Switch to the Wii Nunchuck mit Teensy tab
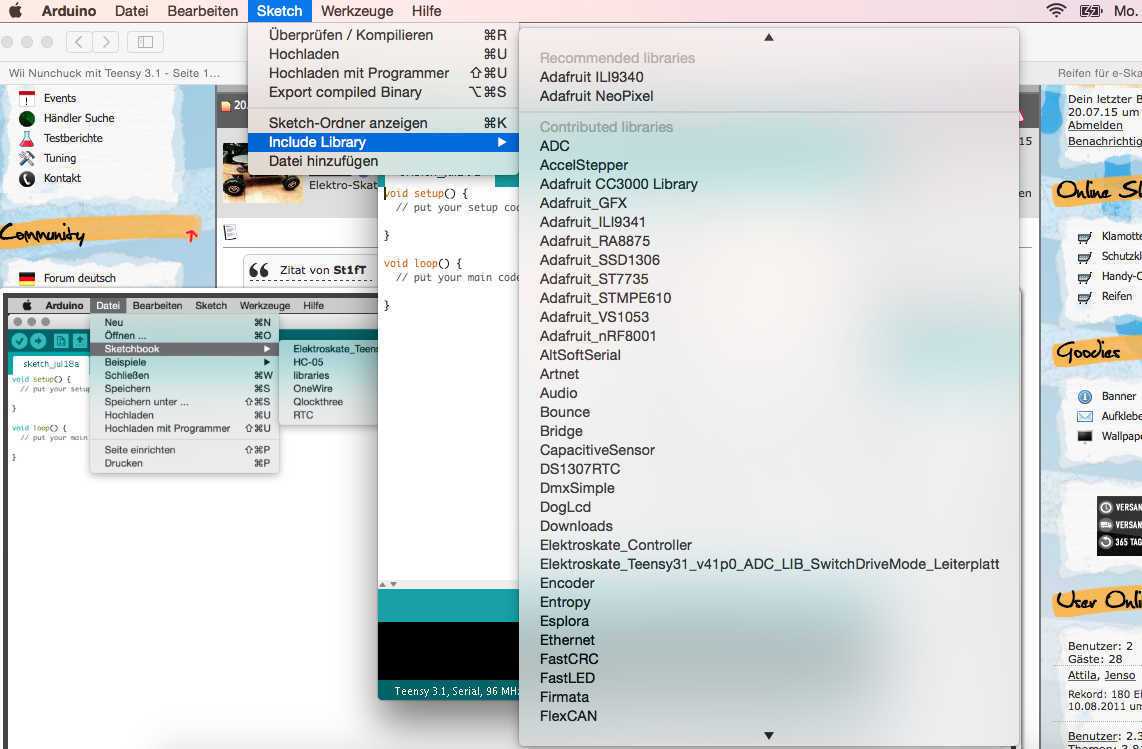 (114, 73)
